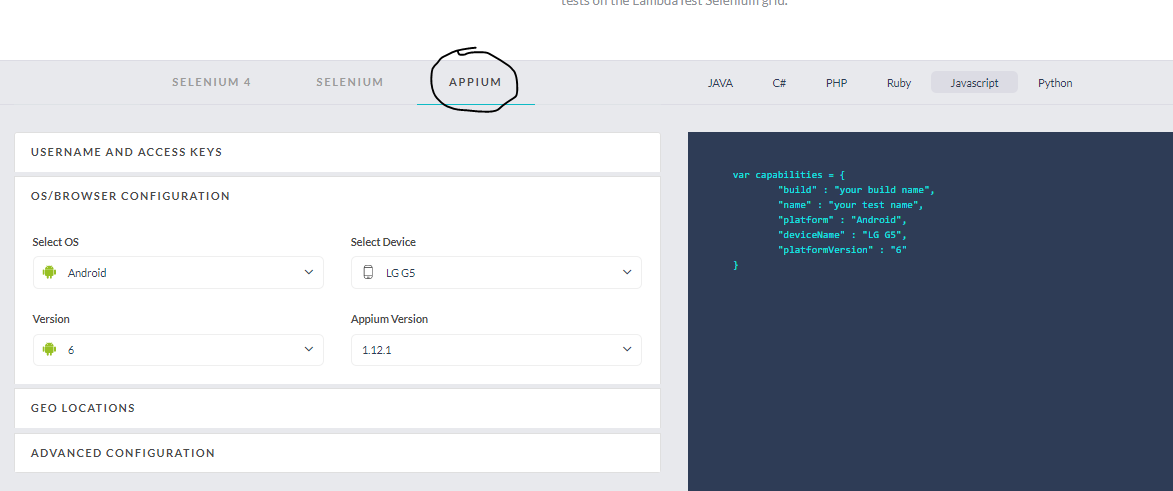The height and width of the screenshot is (491, 1173).
Task: Click the phone icon beside LG G5
Action: [x=367, y=272]
